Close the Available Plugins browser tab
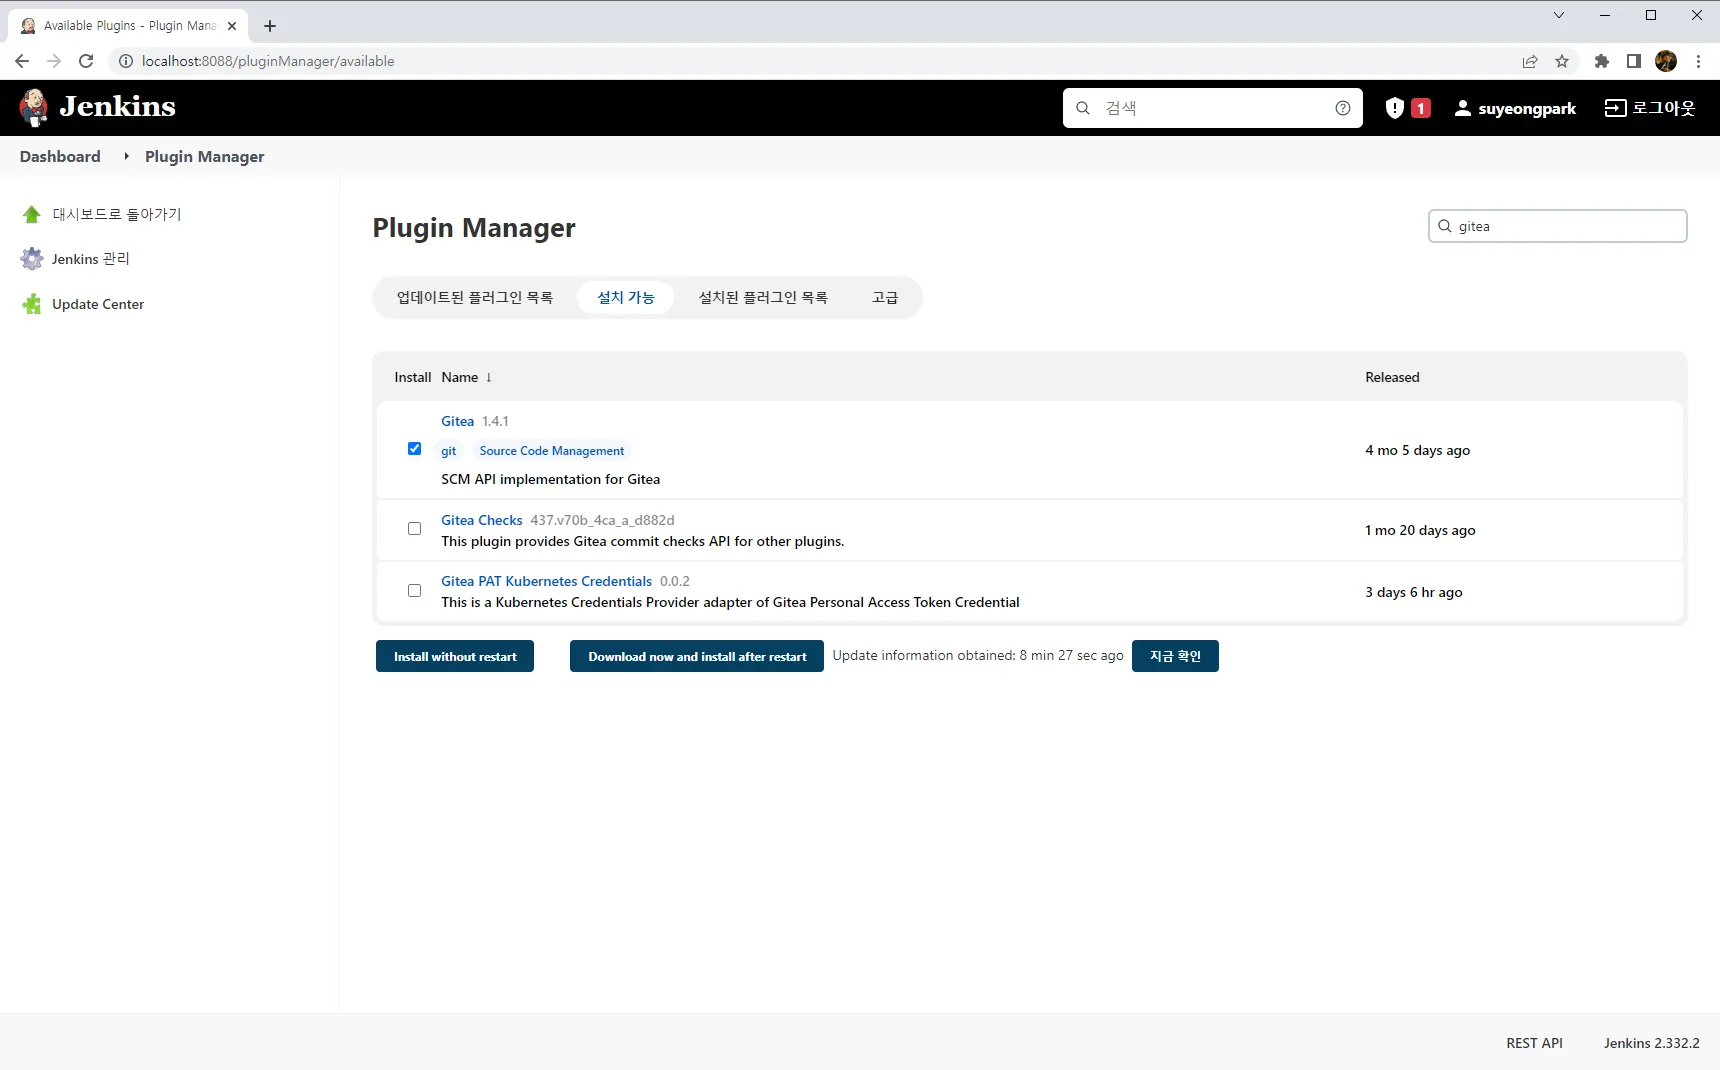The width and height of the screenshot is (1720, 1070). coord(232,26)
